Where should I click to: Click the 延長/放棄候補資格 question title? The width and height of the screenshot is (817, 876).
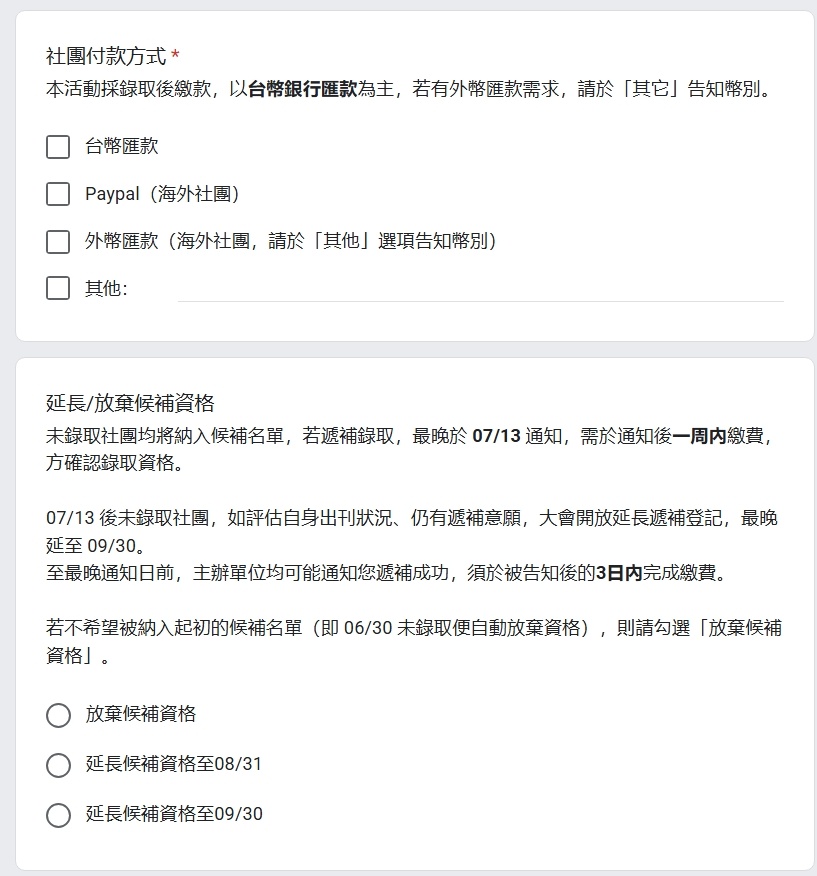pos(130,403)
